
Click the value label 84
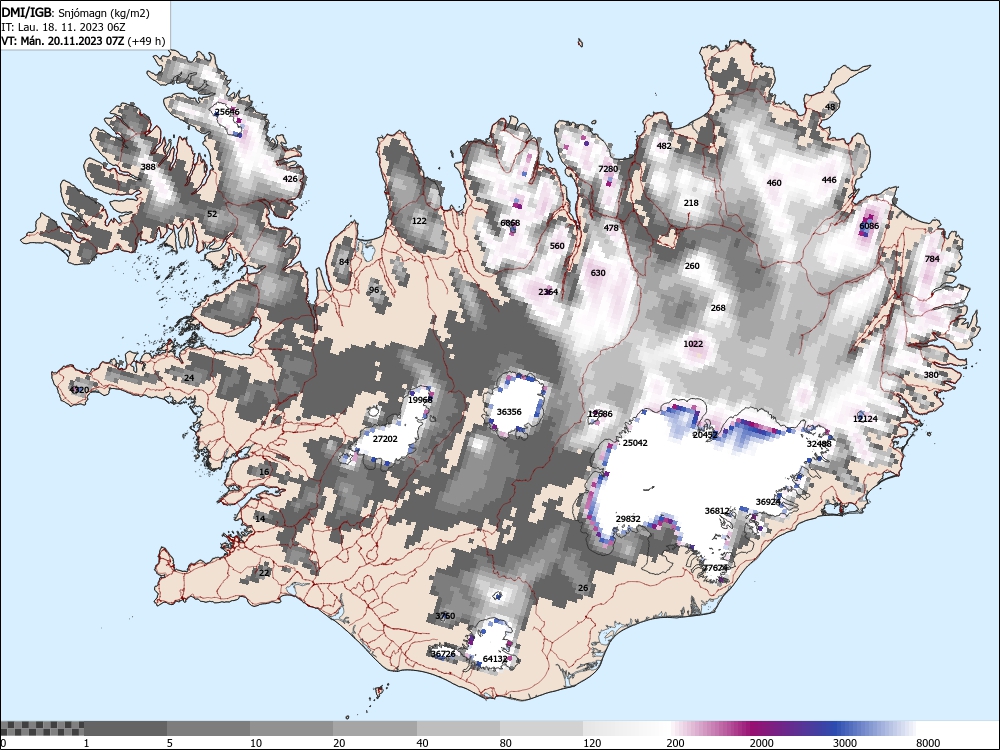point(344,261)
